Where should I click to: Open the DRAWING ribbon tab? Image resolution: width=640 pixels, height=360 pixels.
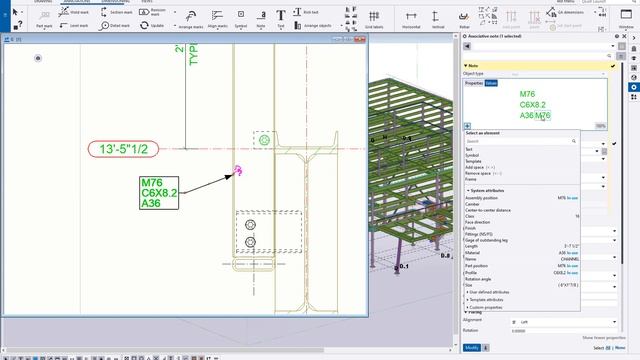(x=43, y=2)
